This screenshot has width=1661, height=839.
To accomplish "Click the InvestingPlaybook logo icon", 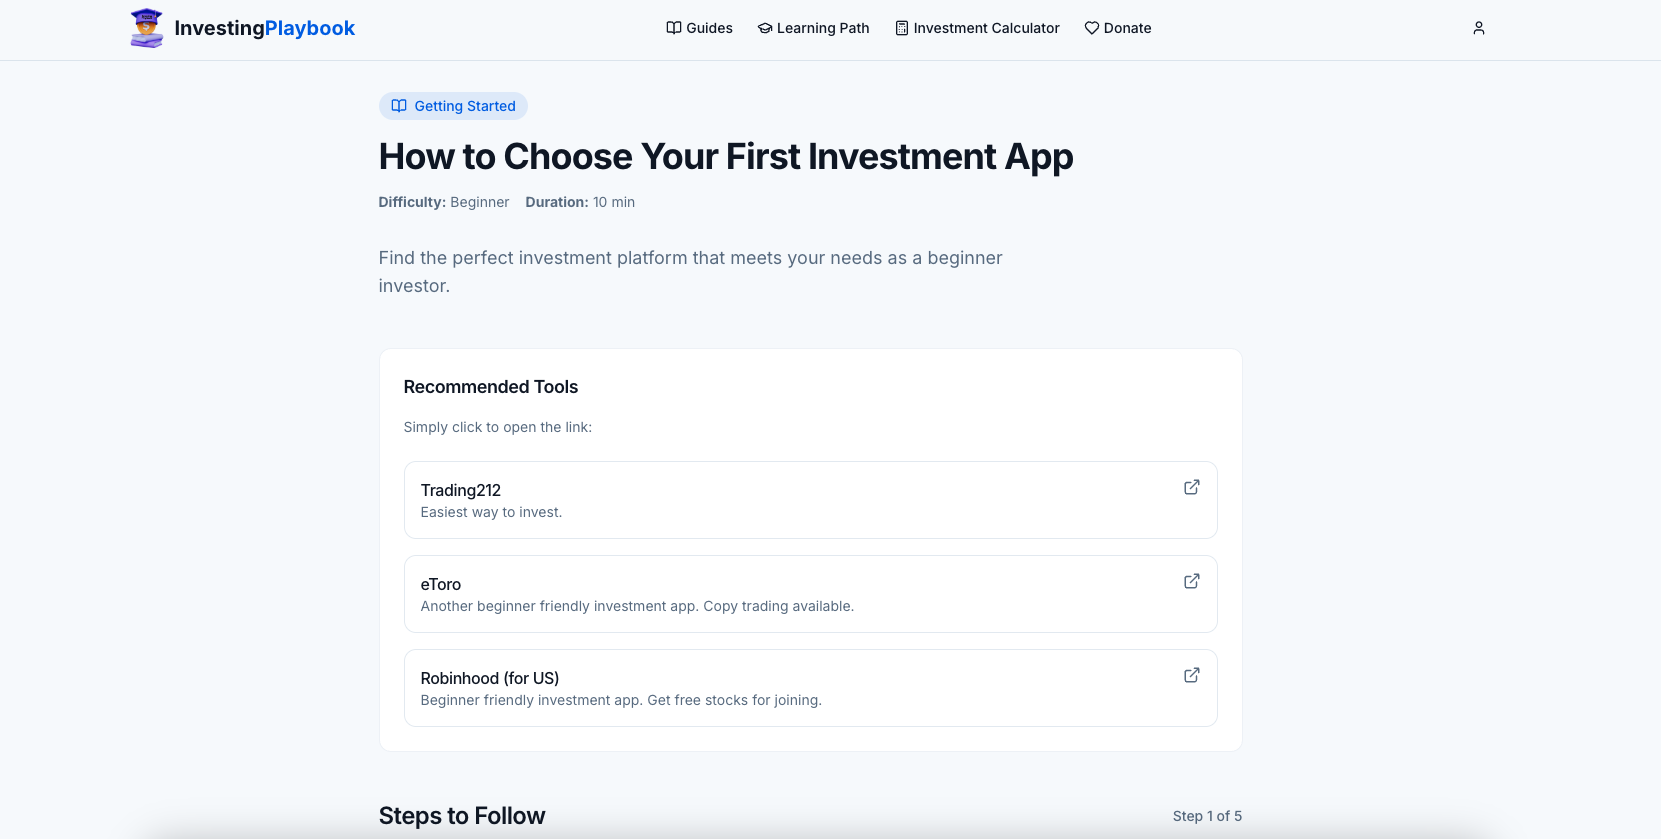I will tap(147, 27).
